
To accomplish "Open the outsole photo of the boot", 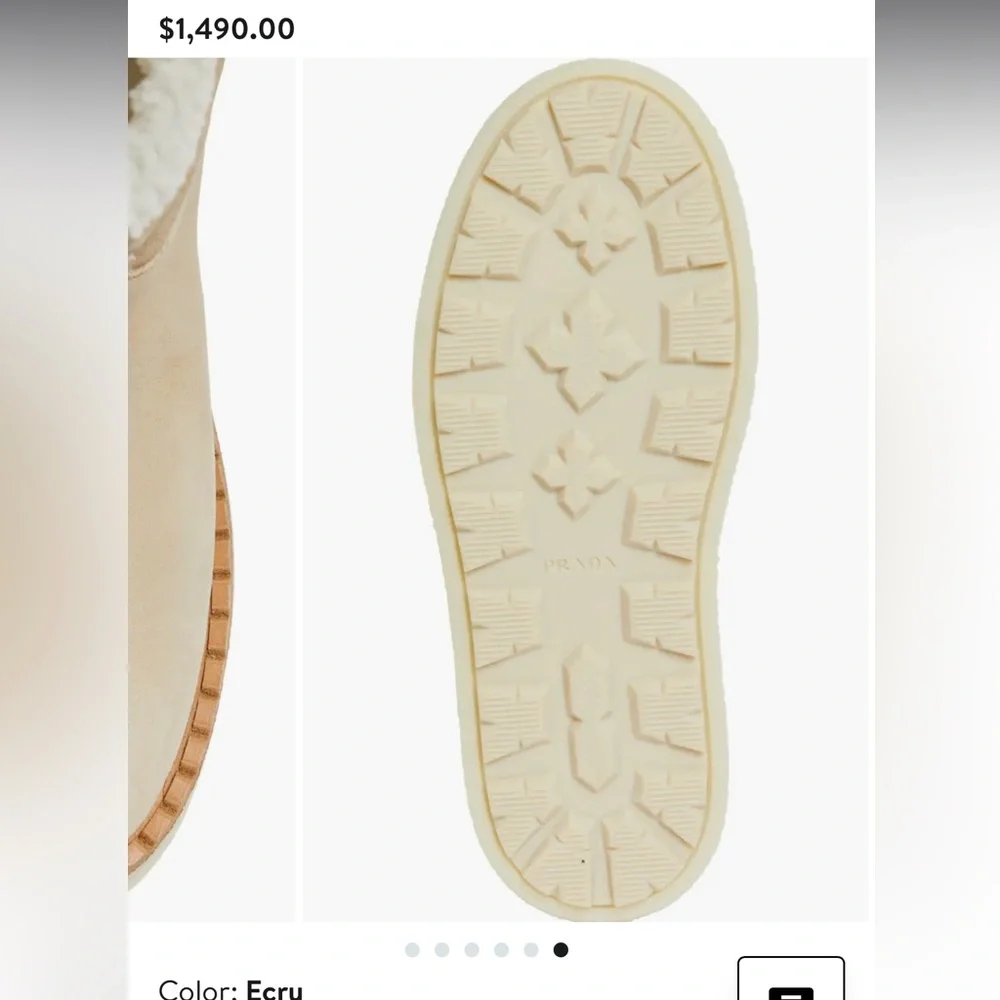I will 585,489.
